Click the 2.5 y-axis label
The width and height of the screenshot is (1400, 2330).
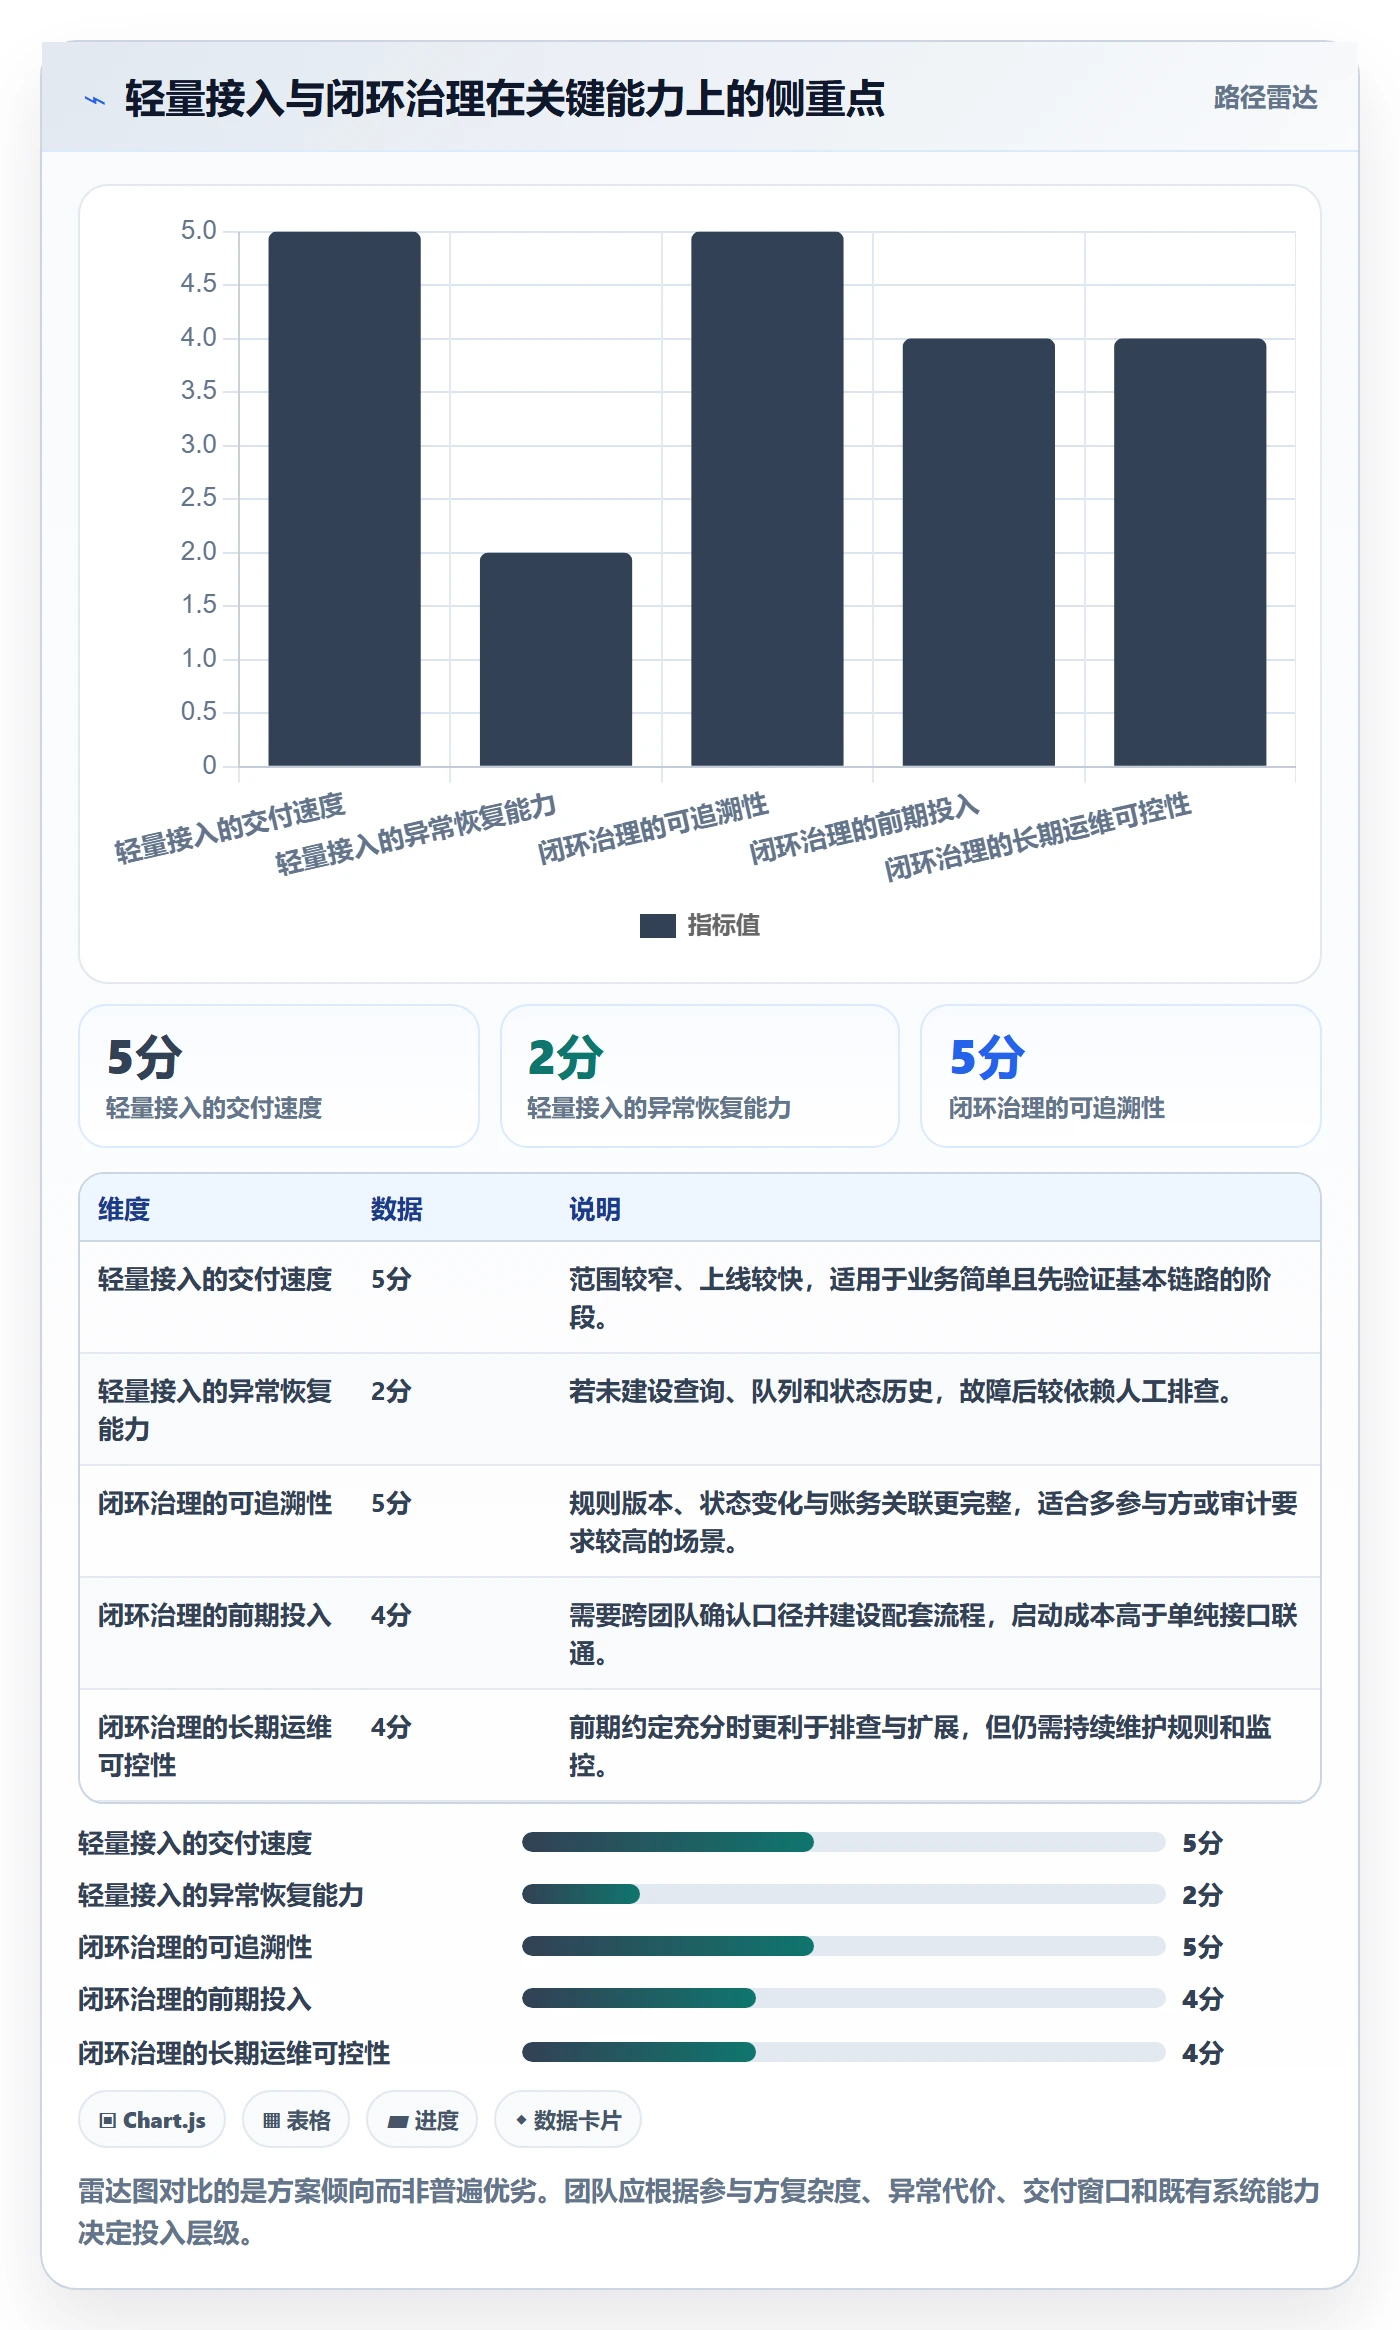tap(198, 498)
